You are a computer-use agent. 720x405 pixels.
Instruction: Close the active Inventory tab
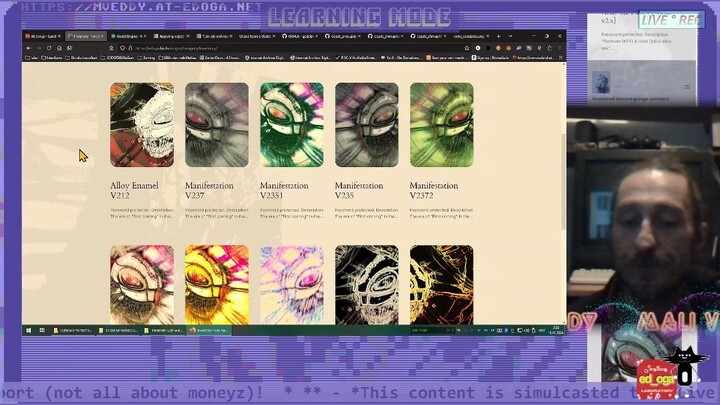coord(102,36)
